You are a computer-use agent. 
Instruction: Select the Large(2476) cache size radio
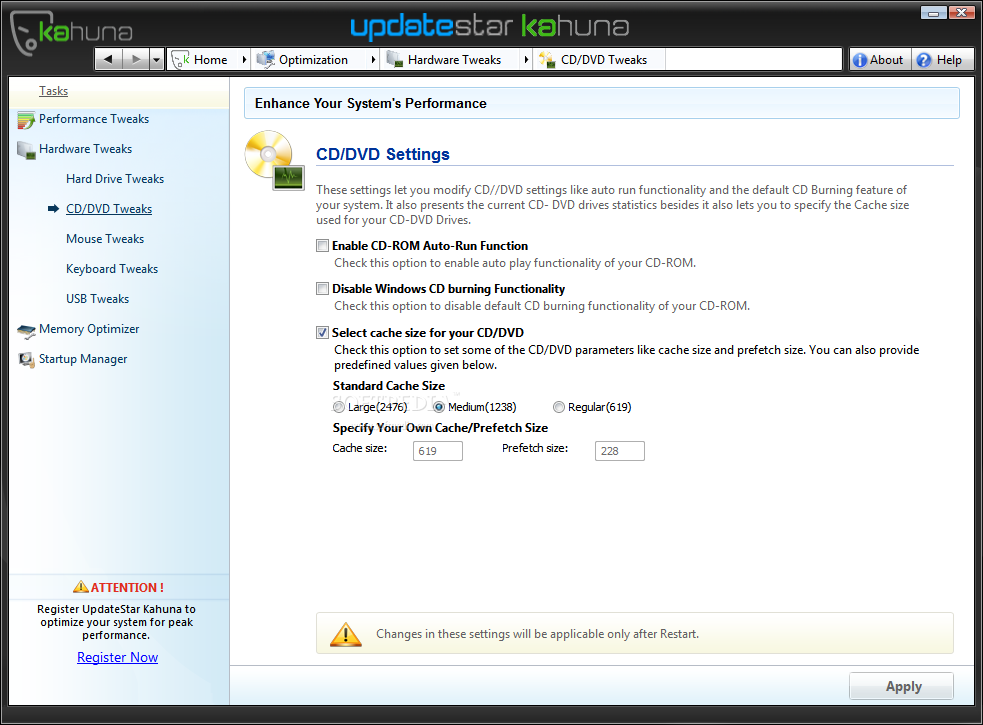tap(339, 407)
